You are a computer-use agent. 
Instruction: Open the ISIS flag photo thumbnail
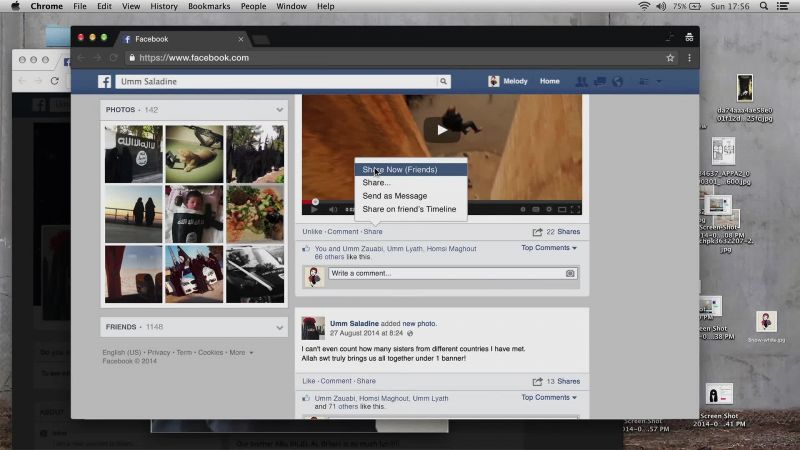pyautogui.click(x=134, y=154)
